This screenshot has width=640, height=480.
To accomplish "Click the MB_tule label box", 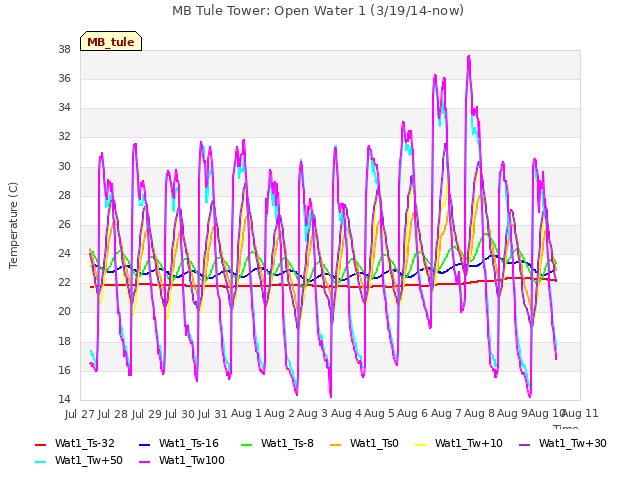I will 111,41.
